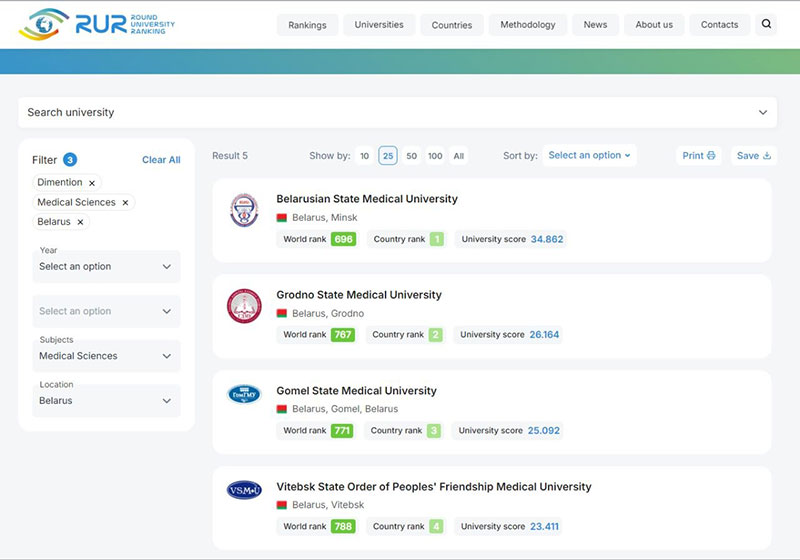Viewport: 800px width, 560px height.
Task: Show 50 results per page
Action: click(412, 156)
